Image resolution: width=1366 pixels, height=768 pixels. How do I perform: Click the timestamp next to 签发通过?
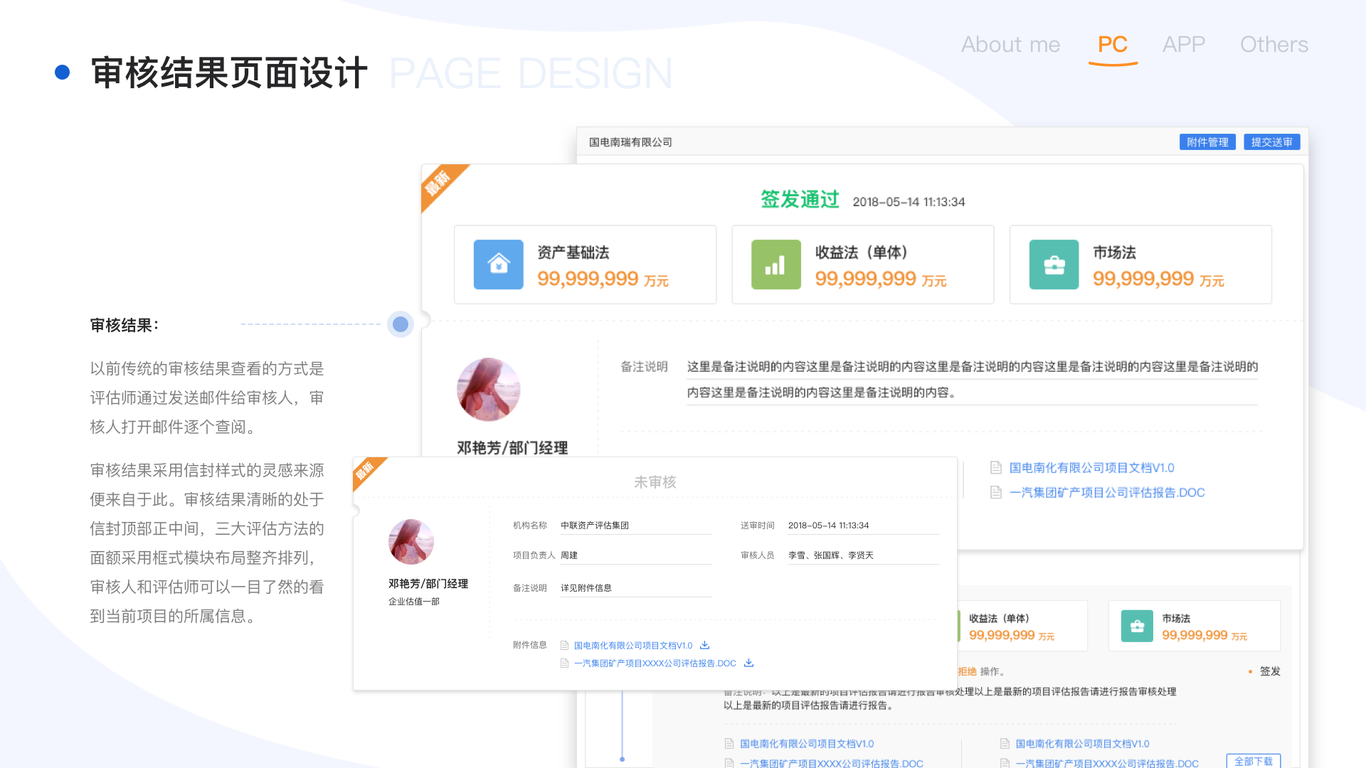[909, 202]
